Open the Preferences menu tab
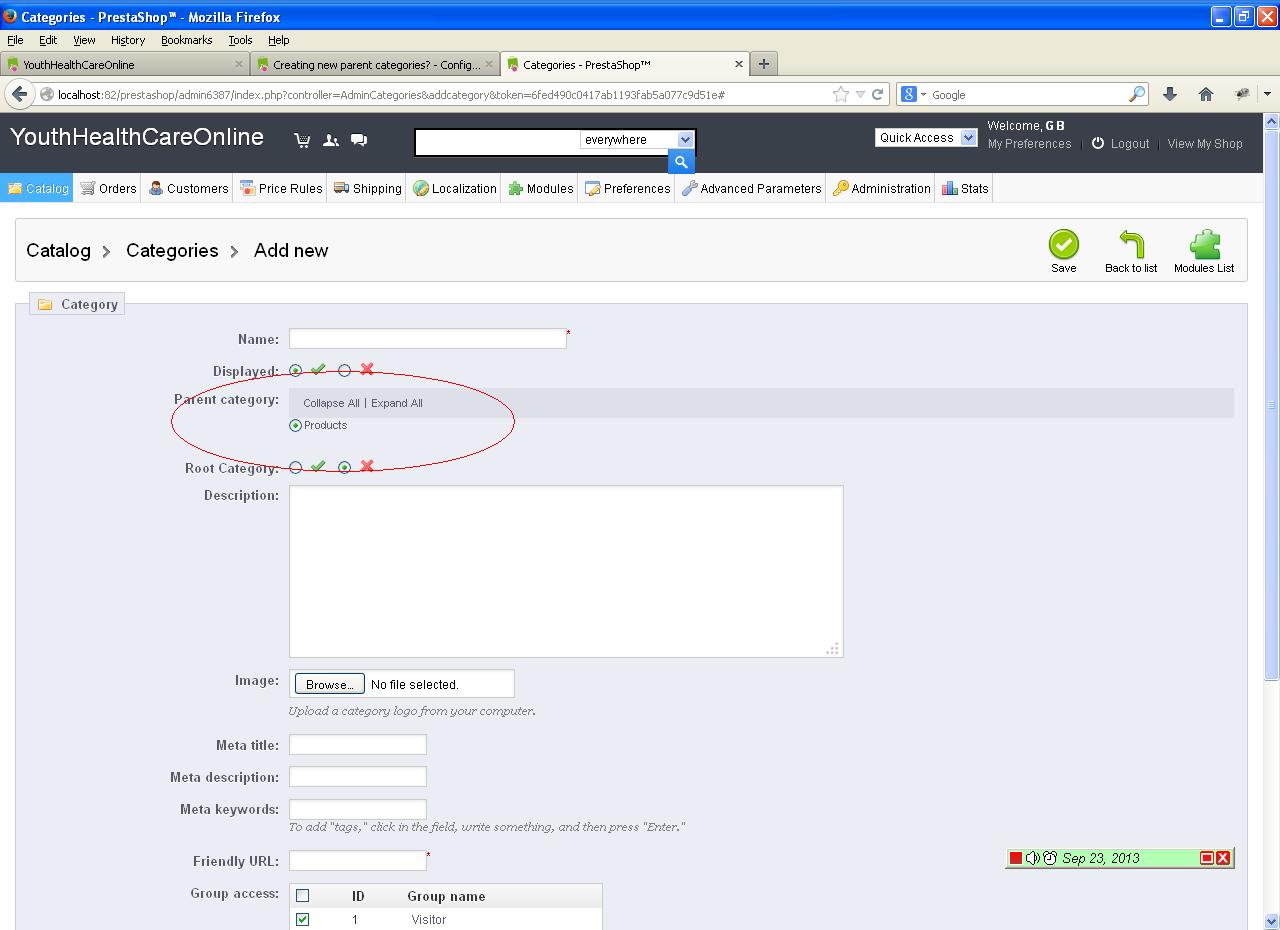This screenshot has width=1280, height=930. (x=627, y=188)
